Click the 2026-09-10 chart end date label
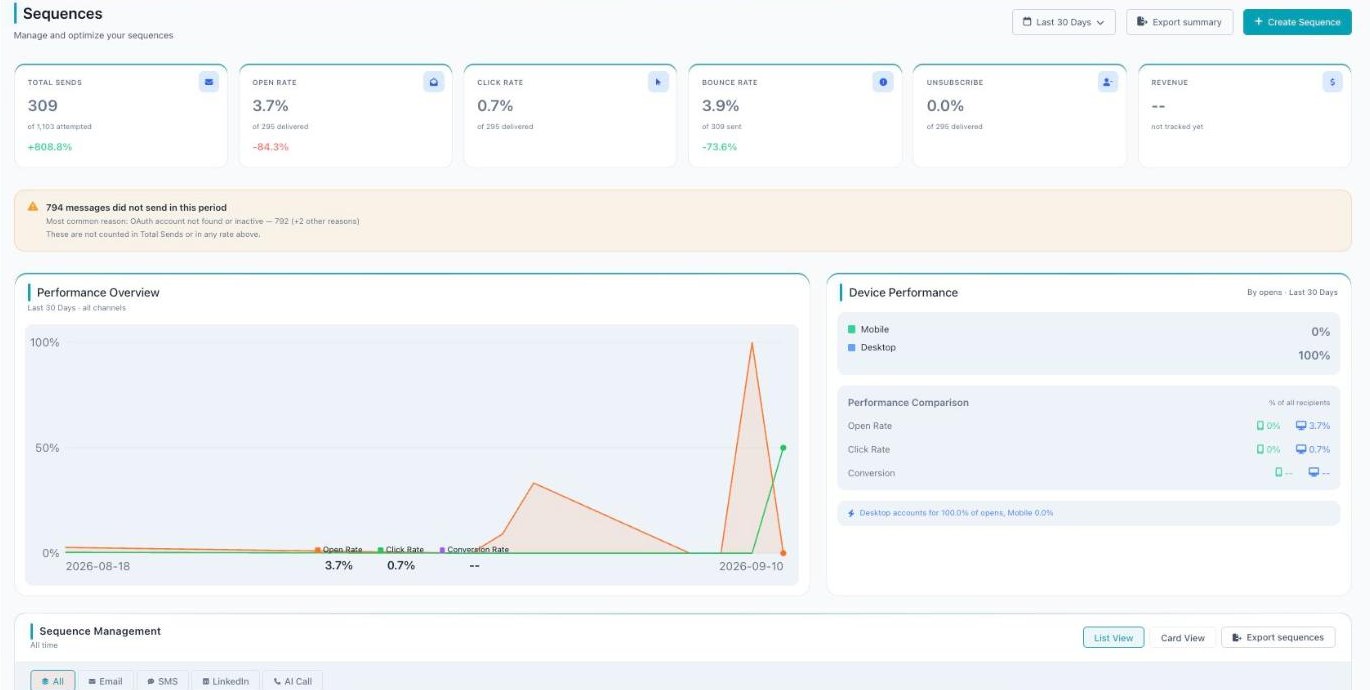 (x=751, y=566)
